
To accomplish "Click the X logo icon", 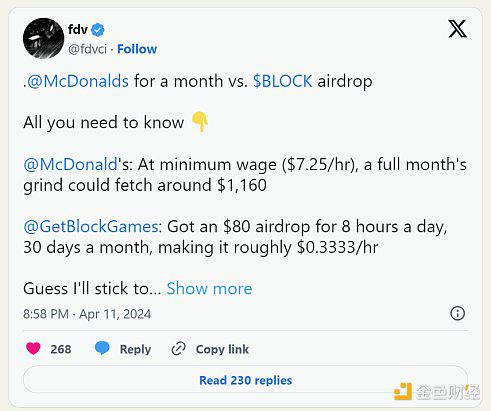I will (x=457, y=29).
